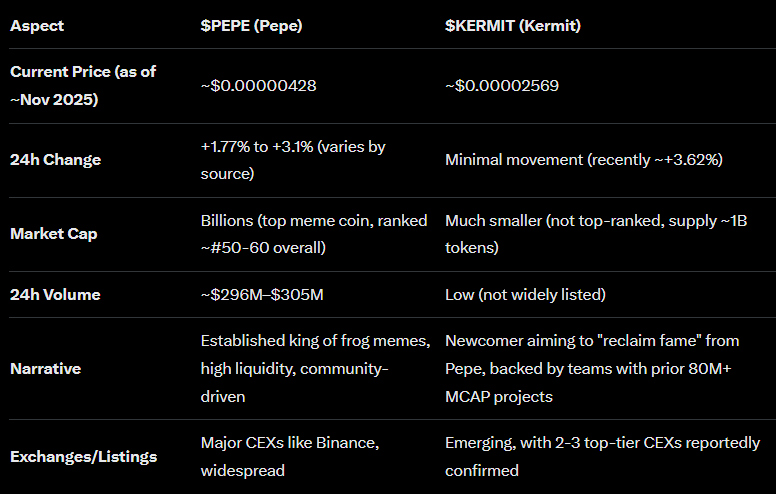The height and width of the screenshot is (494, 776).
Task: Click the 24h Change row label
Action: click(55, 160)
